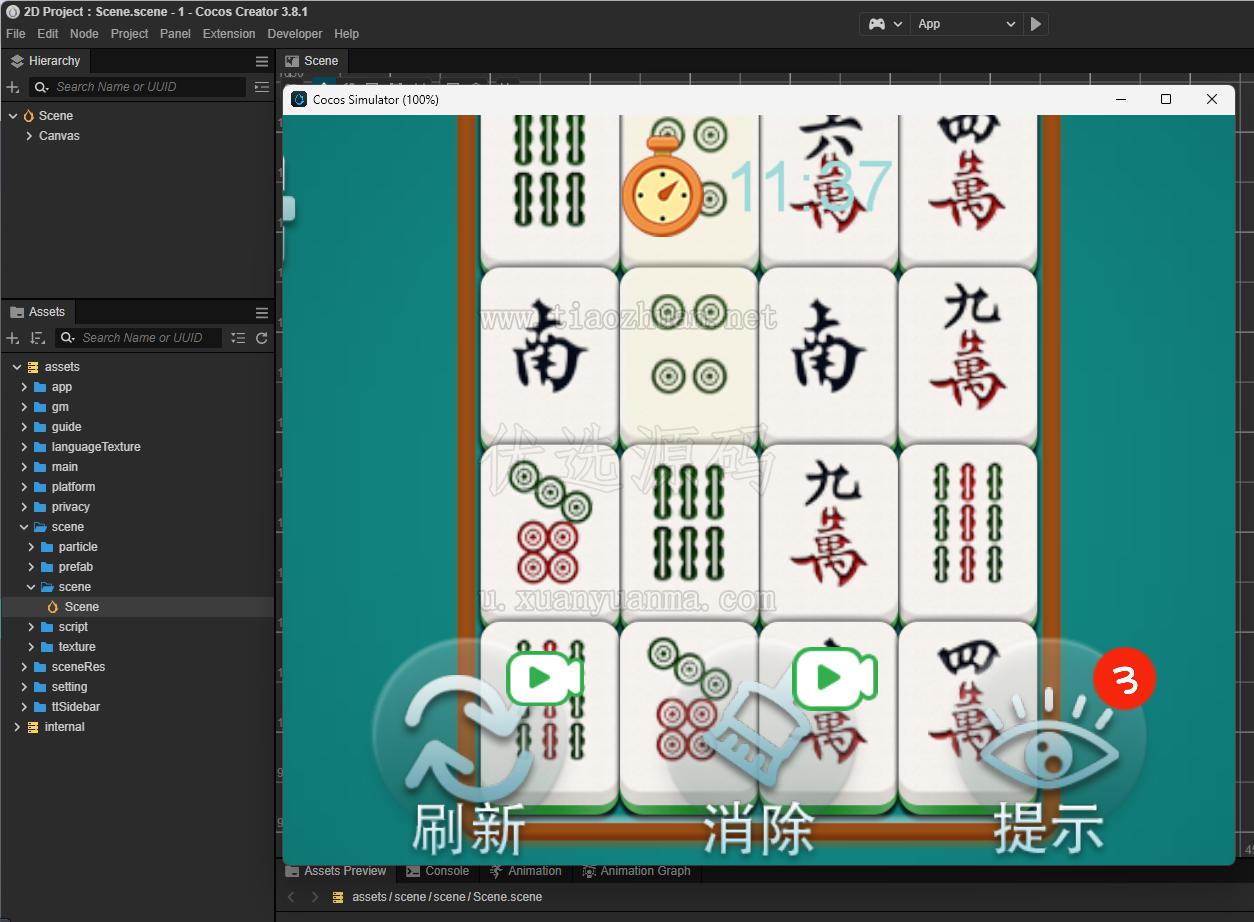Select the Canvas node
This screenshot has width=1254, height=922.
pyautogui.click(x=59, y=136)
